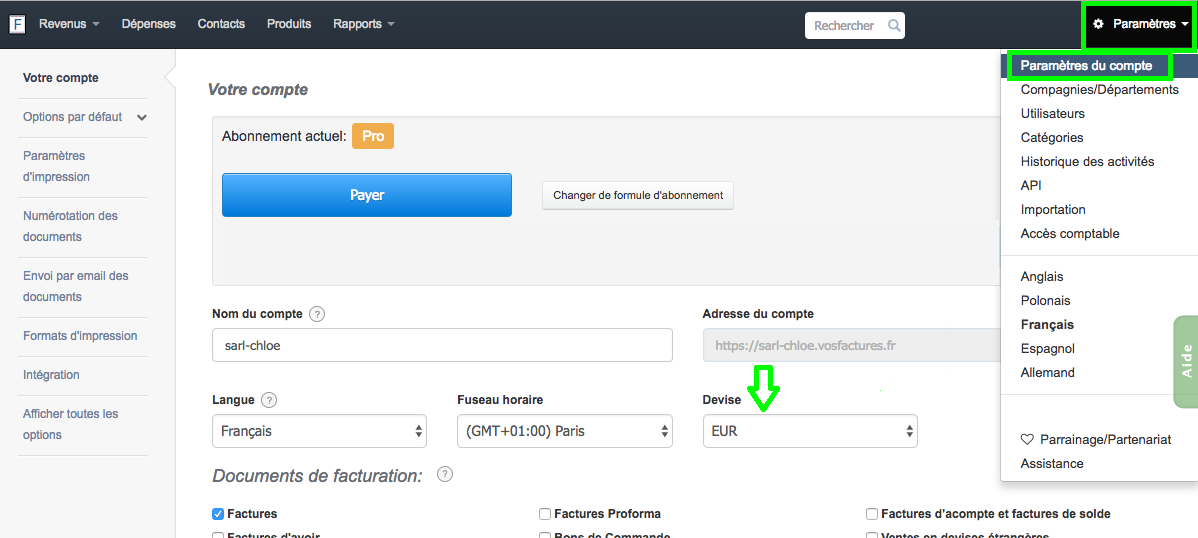Enable the Factures Proforma checkbox
The image size is (1198, 538).
click(x=545, y=514)
